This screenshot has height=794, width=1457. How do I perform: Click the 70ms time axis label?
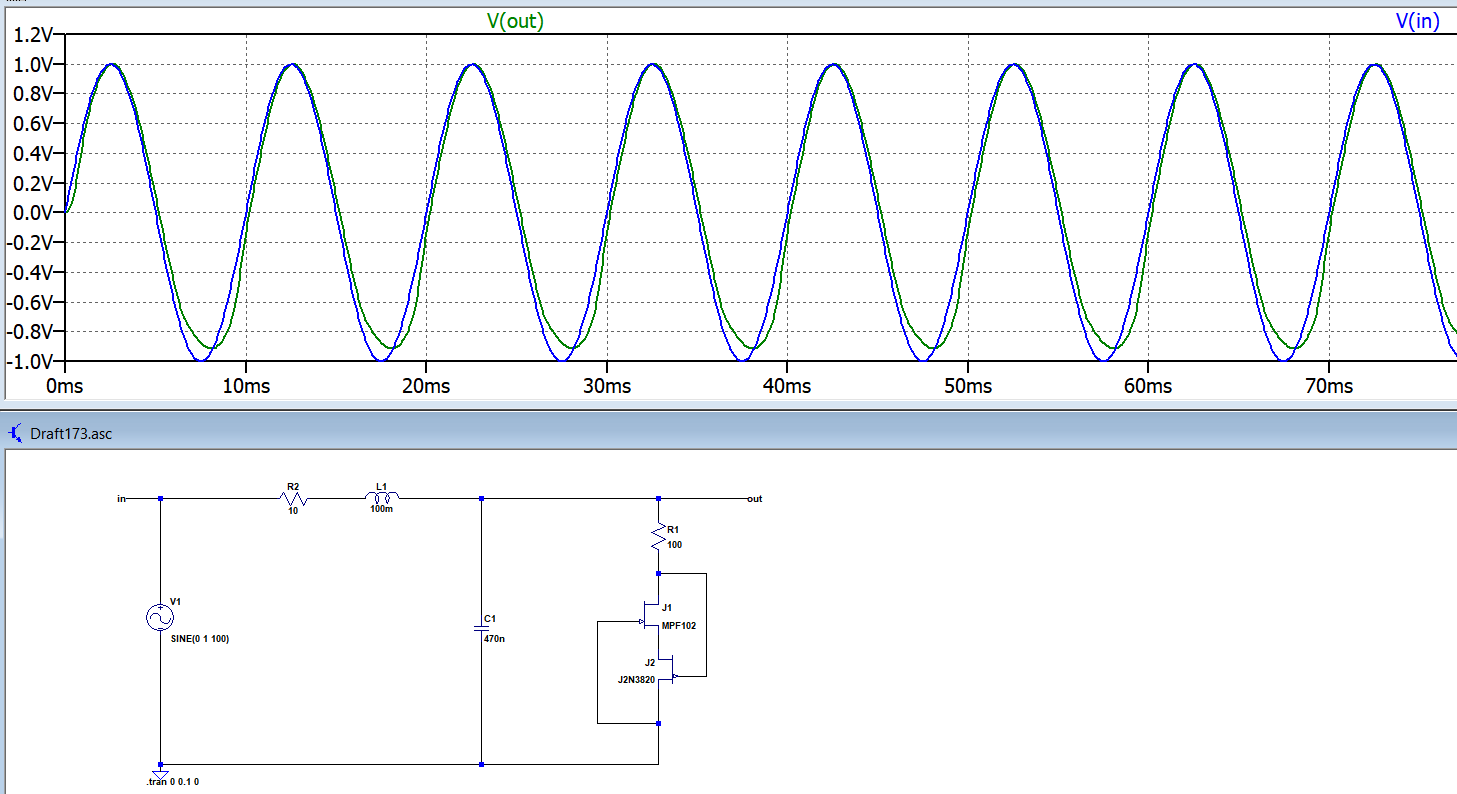(1328, 386)
